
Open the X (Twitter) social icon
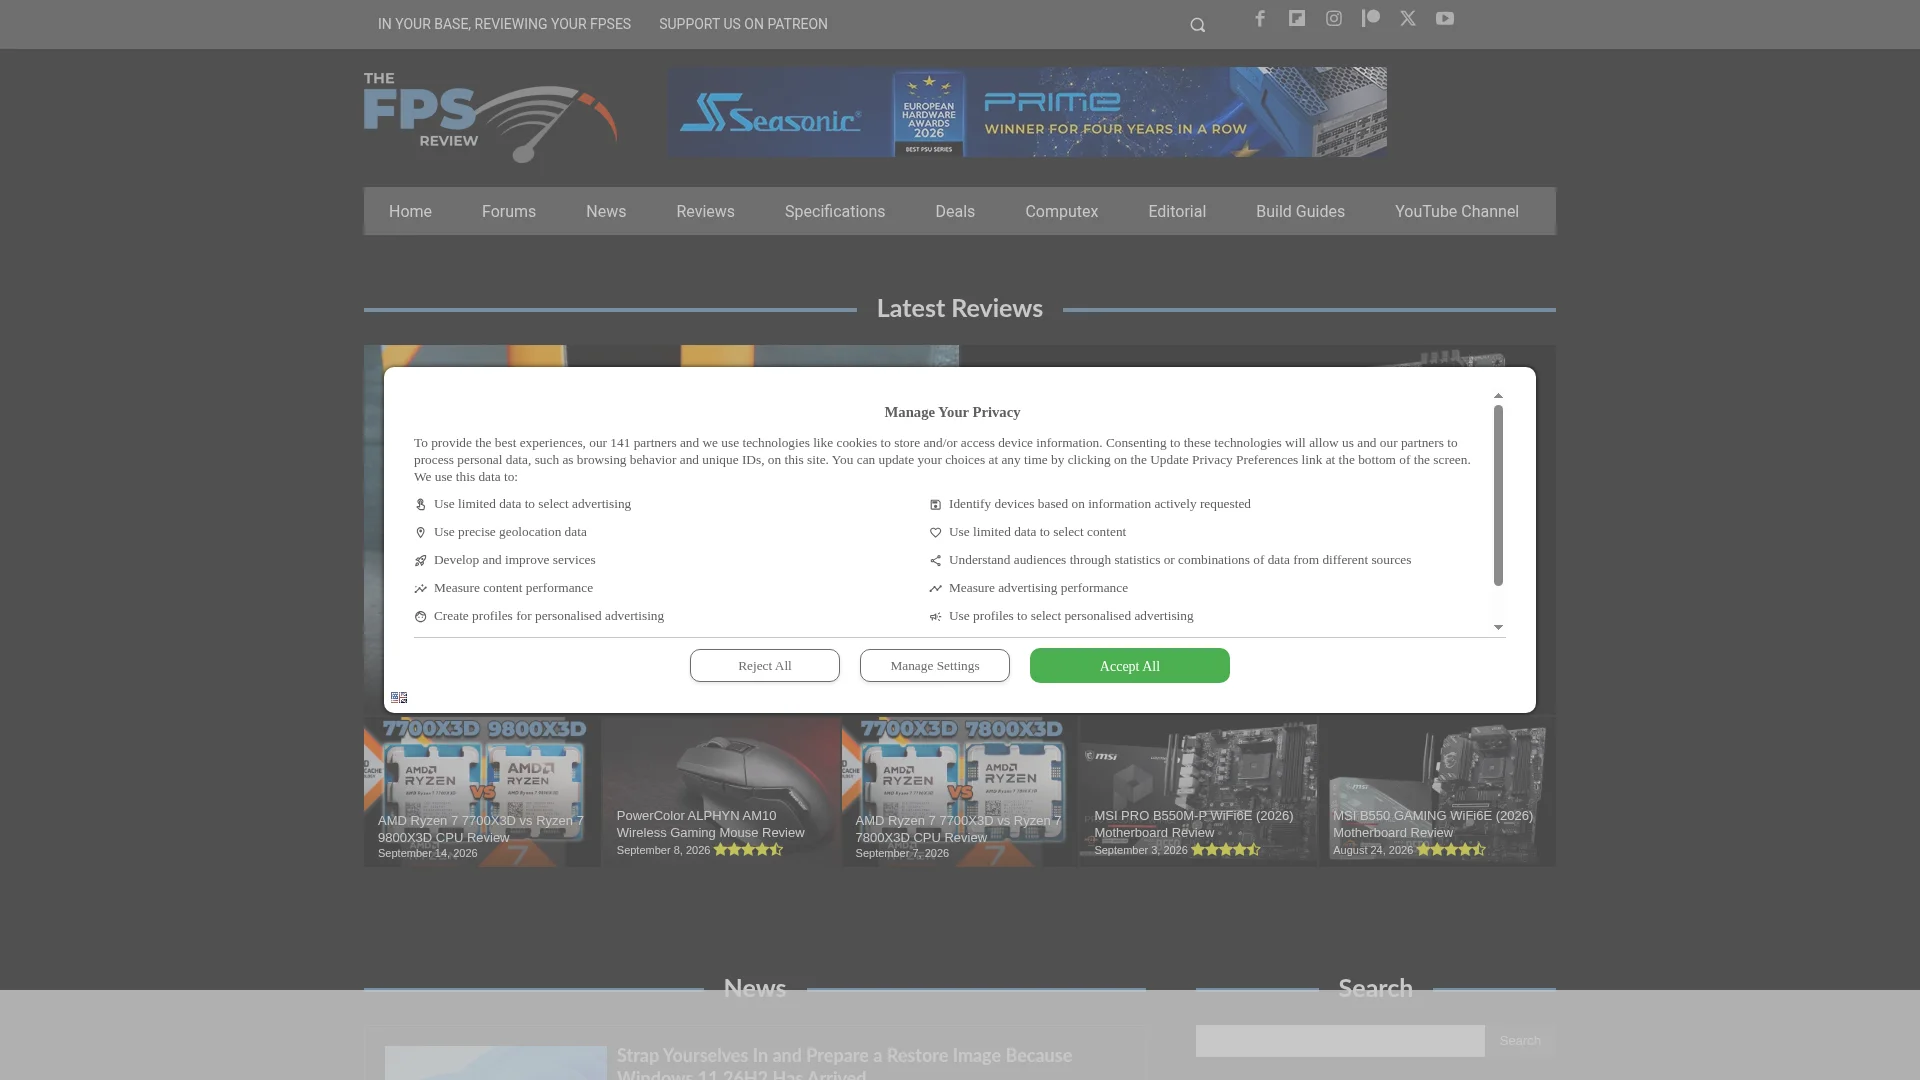pos(1408,18)
